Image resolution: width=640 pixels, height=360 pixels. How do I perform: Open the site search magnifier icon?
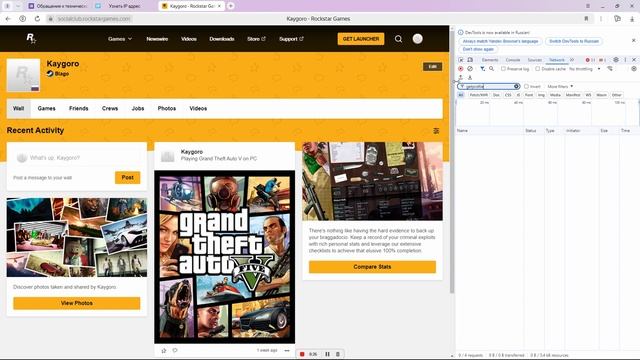click(398, 39)
